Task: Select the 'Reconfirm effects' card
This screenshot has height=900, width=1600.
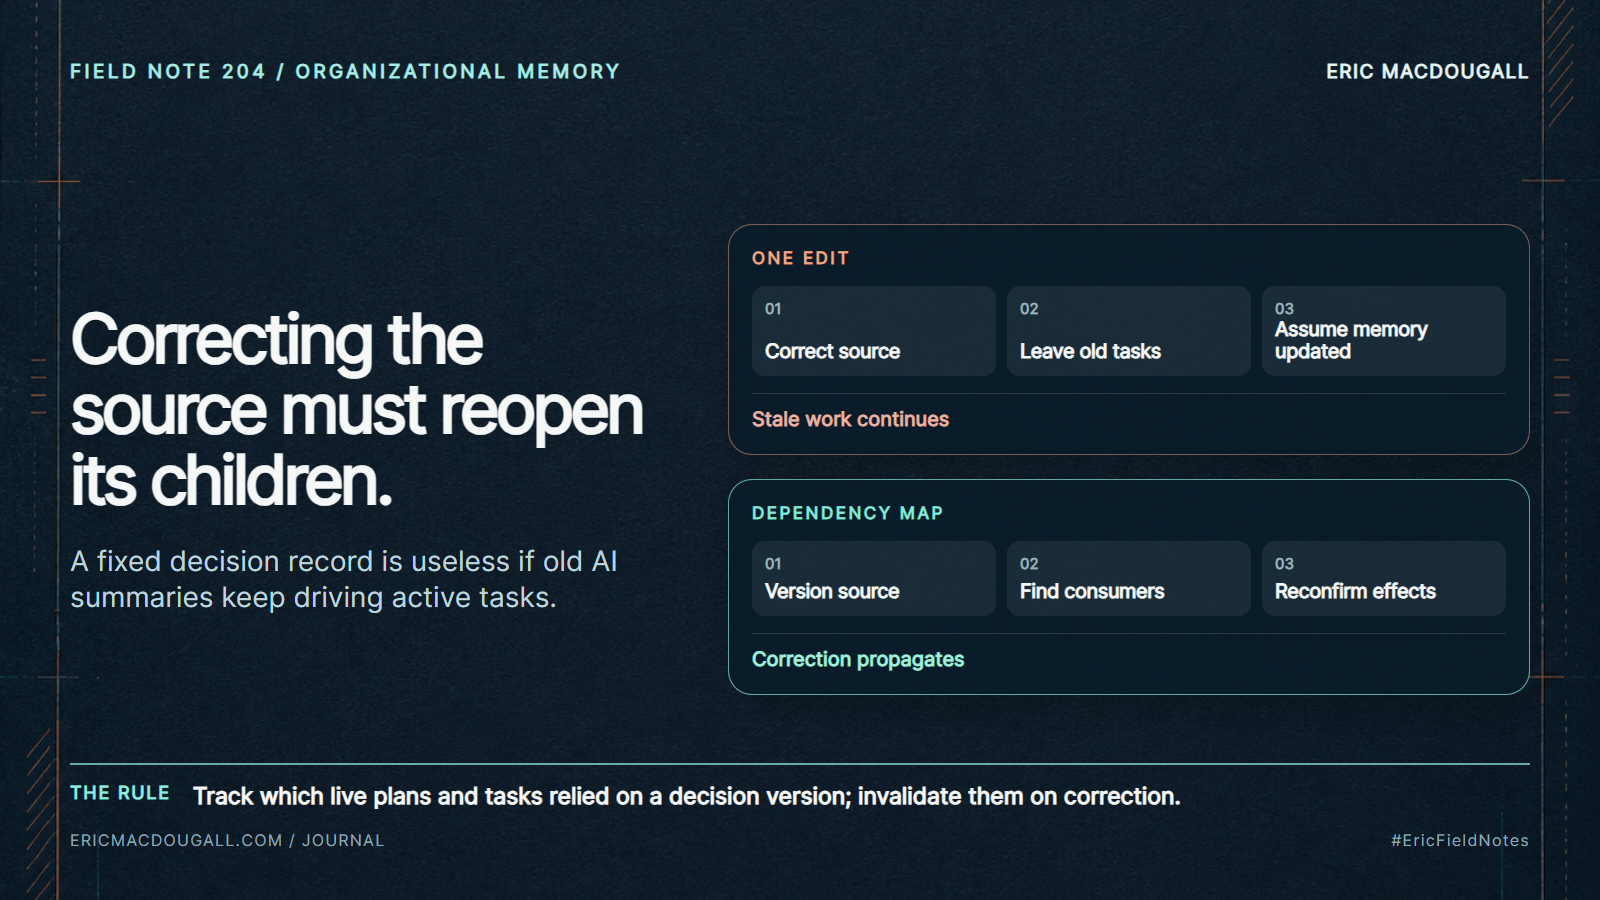Action: coord(1383,578)
